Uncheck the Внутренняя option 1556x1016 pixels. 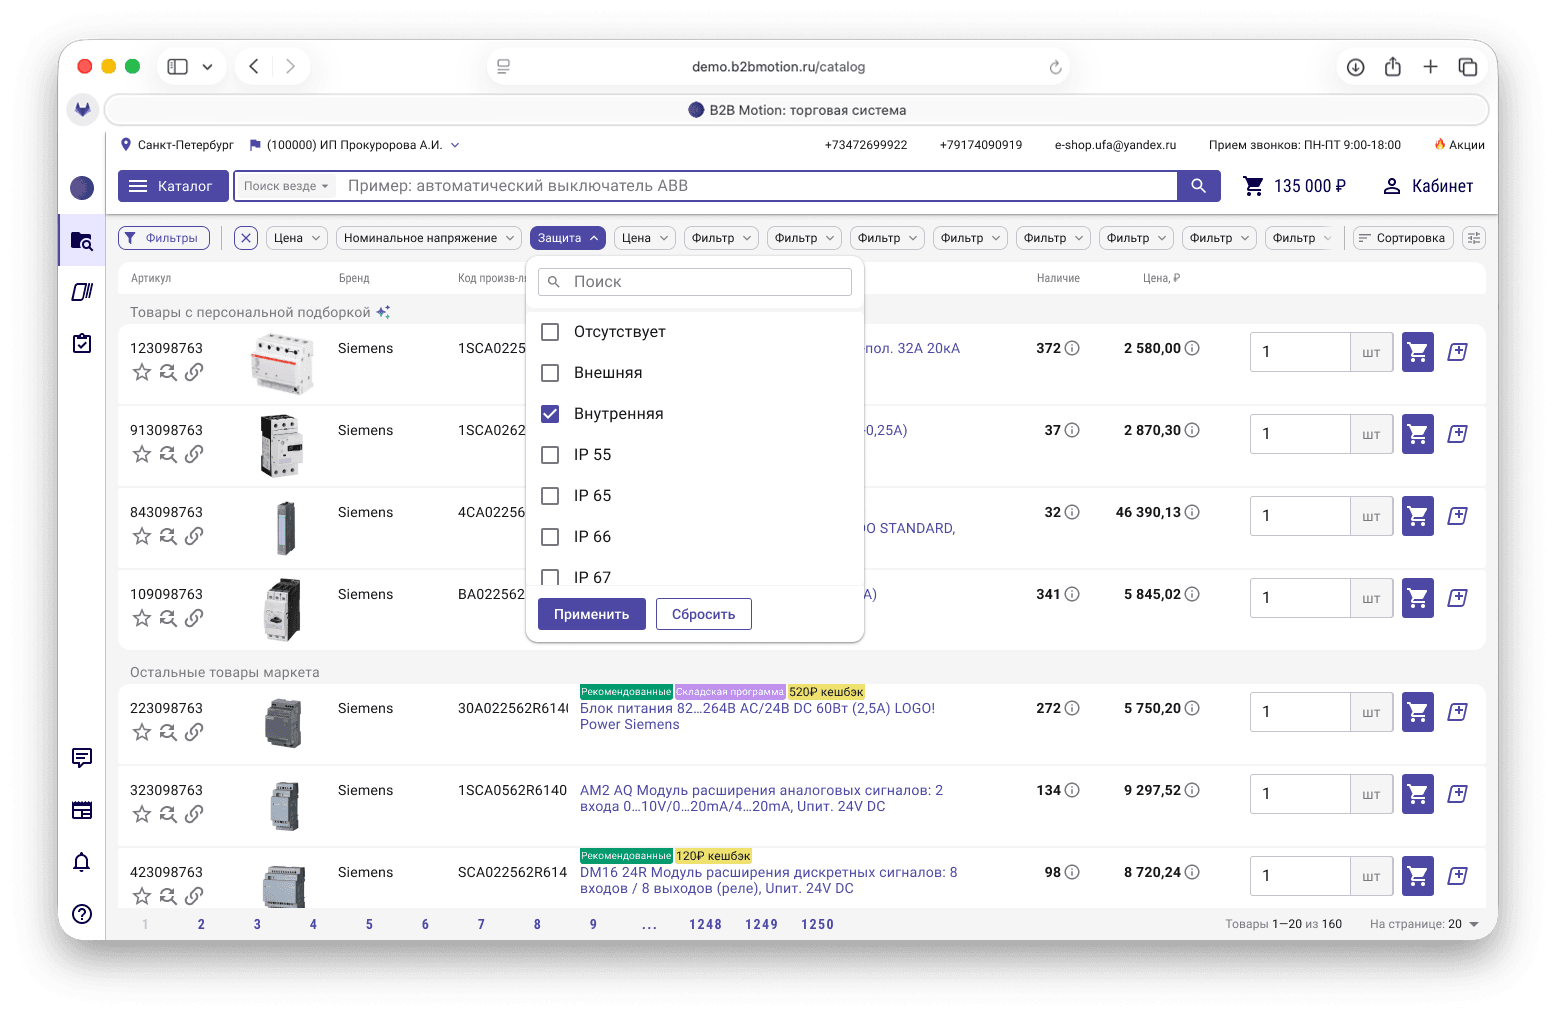coord(550,414)
